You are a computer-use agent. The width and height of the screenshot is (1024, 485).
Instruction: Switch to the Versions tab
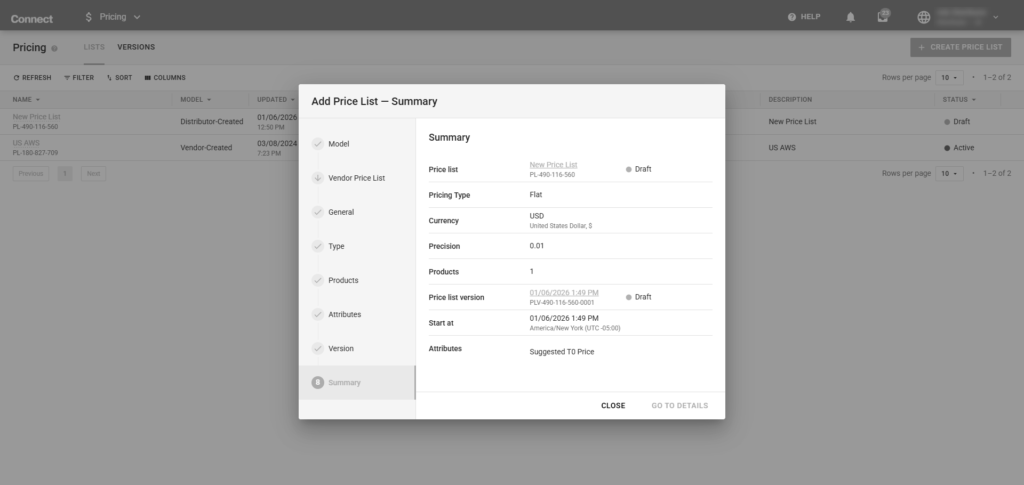click(x=136, y=47)
